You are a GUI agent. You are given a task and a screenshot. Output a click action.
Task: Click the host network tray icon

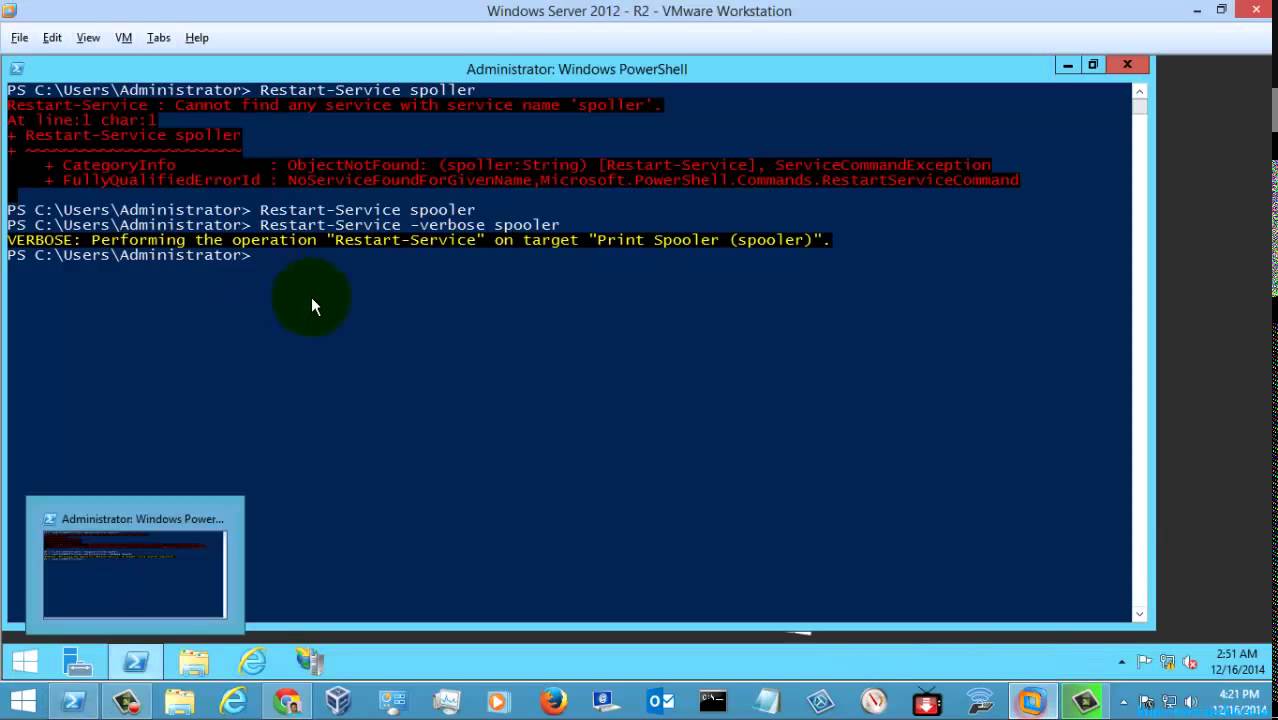click(1168, 702)
